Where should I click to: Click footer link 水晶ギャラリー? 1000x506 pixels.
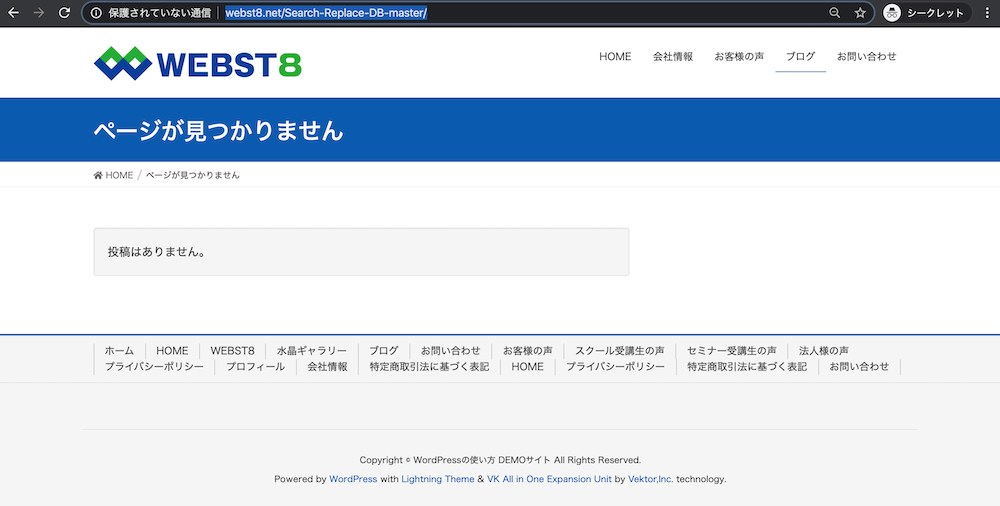(312, 350)
